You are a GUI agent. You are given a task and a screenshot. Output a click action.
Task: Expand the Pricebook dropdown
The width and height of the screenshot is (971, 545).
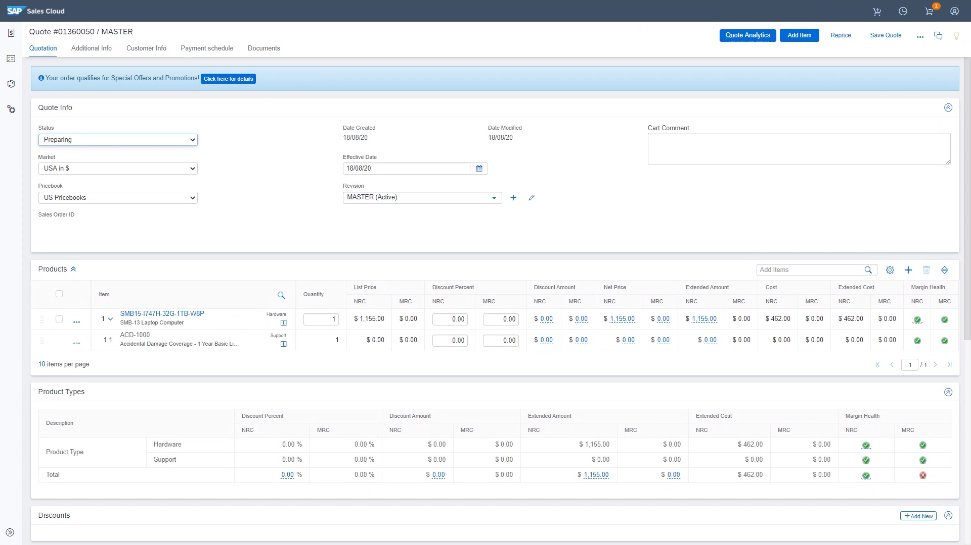coord(118,198)
